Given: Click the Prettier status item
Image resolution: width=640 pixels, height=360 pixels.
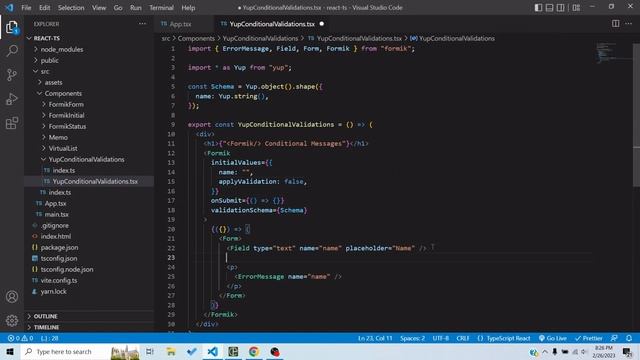Looking at the screenshot, I should click(x=589, y=338).
